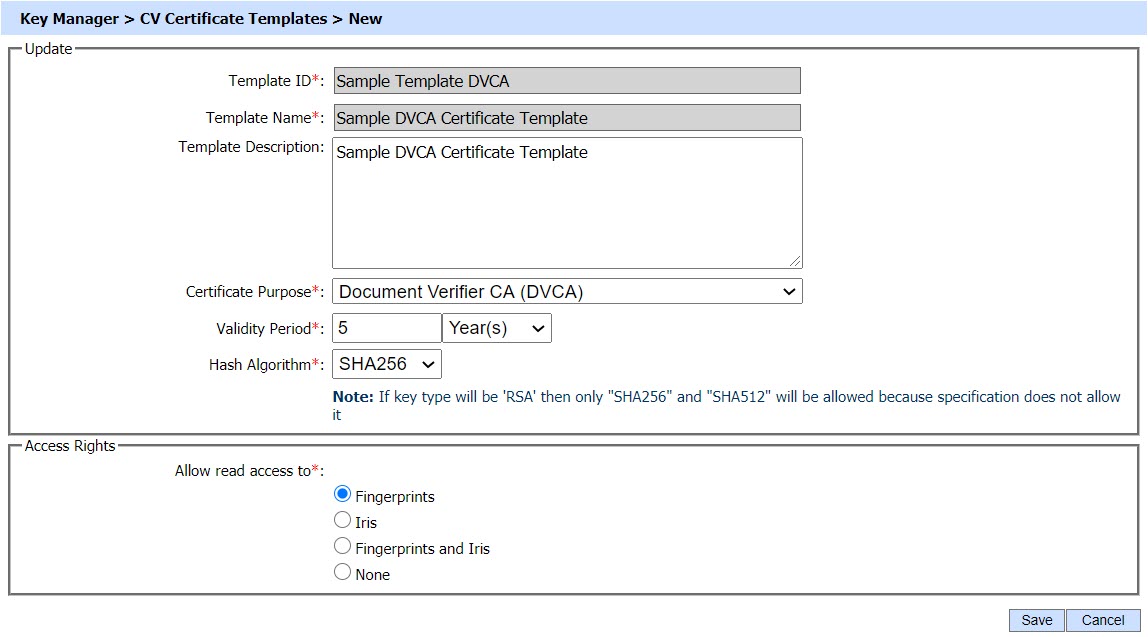Select the Fingerprints radio button
This screenshot has height=637, width=1148.
point(342,495)
